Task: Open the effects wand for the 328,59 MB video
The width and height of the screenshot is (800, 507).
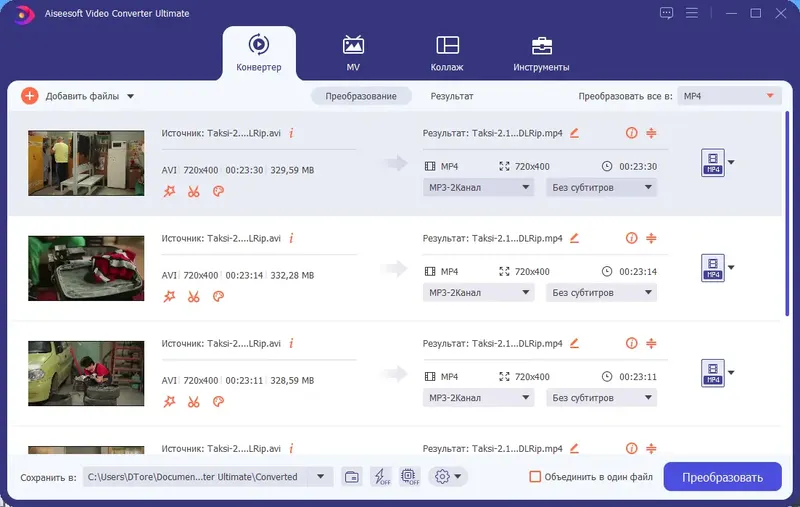Action: click(169, 401)
